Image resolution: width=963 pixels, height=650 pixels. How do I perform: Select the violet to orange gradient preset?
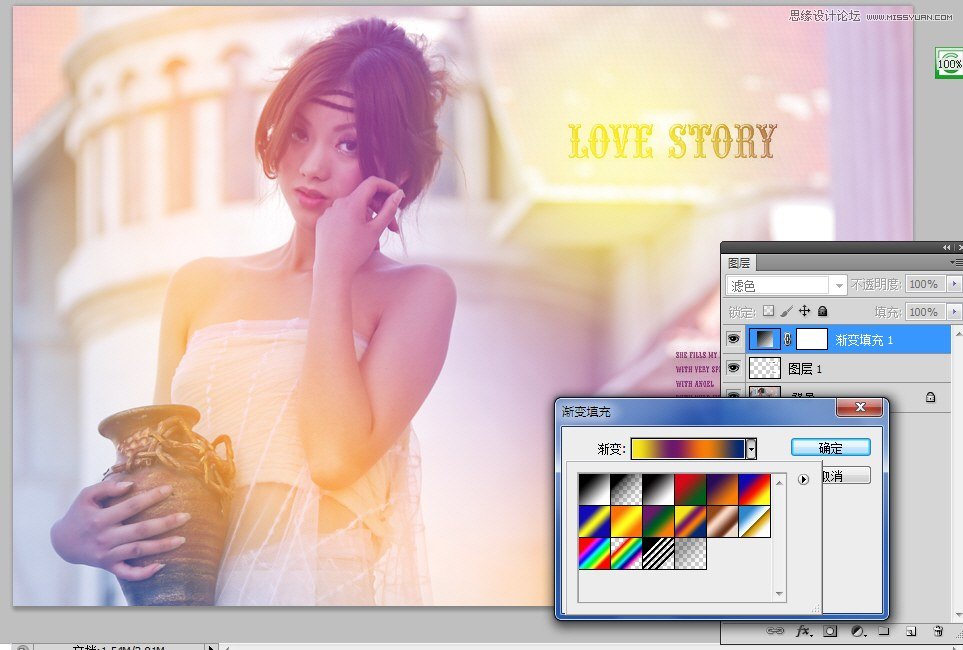pyautogui.click(x=722, y=490)
